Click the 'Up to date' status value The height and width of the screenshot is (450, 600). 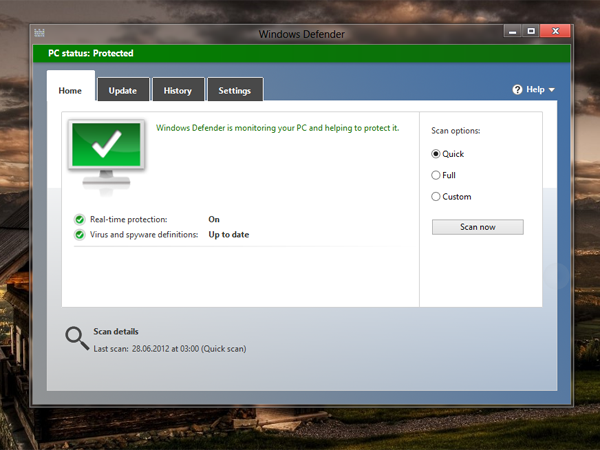(228, 235)
